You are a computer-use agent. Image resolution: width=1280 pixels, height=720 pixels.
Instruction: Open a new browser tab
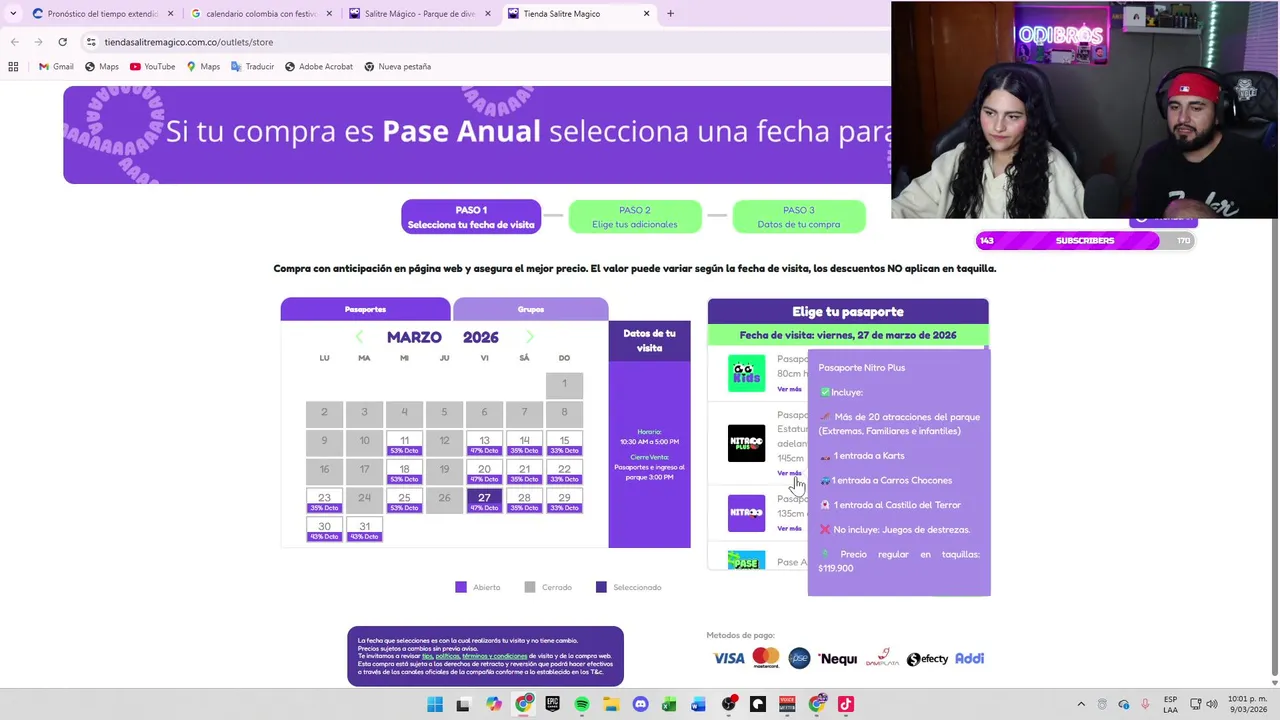[x=670, y=14]
